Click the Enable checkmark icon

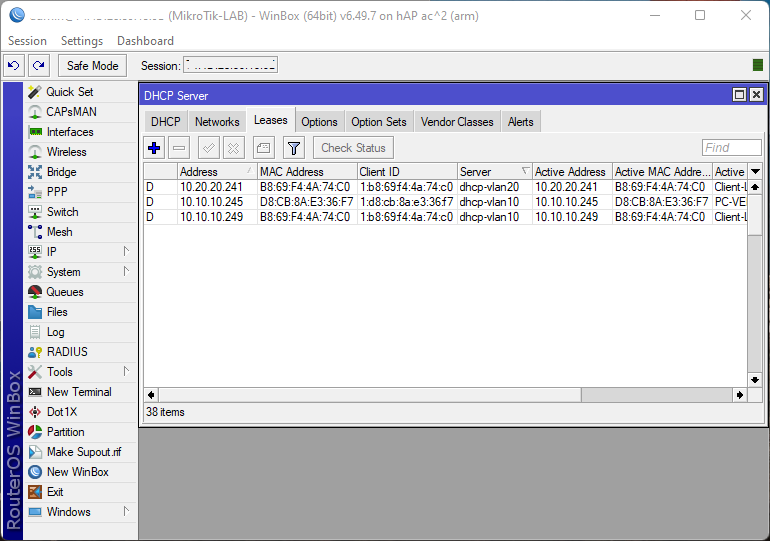click(x=209, y=148)
